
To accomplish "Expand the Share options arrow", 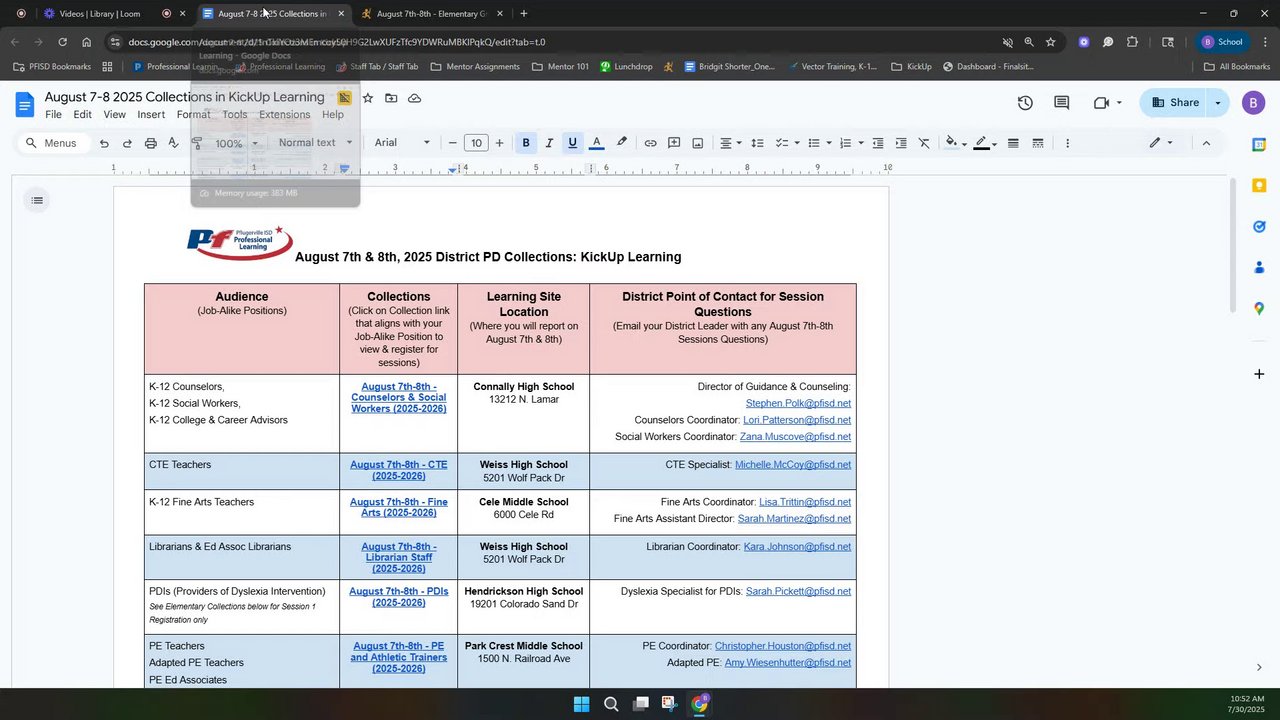I will point(1217,102).
